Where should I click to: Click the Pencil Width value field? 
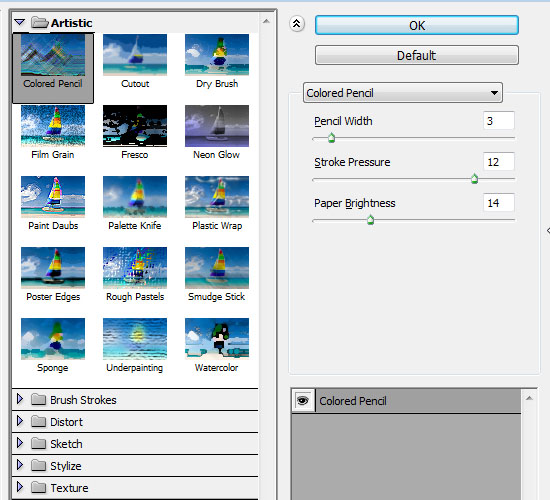pos(499,121)
